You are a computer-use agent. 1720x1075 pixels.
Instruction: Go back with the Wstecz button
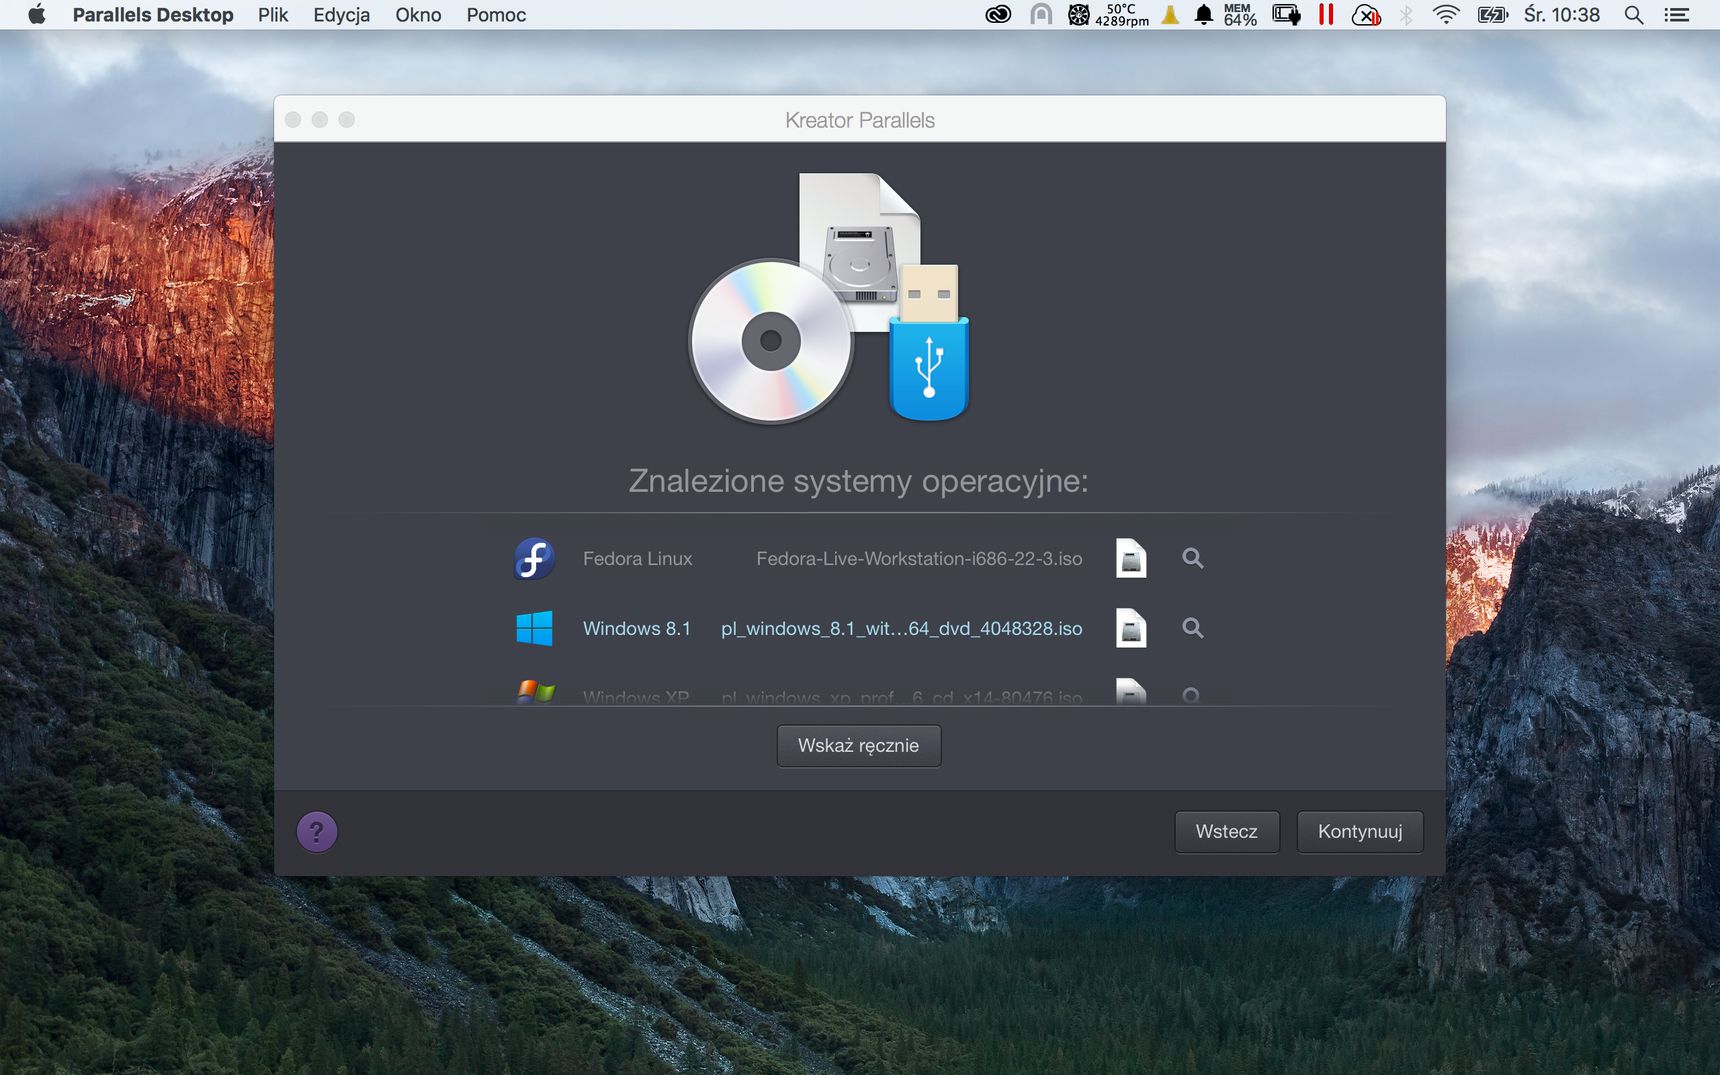[x=1227, y=832]
